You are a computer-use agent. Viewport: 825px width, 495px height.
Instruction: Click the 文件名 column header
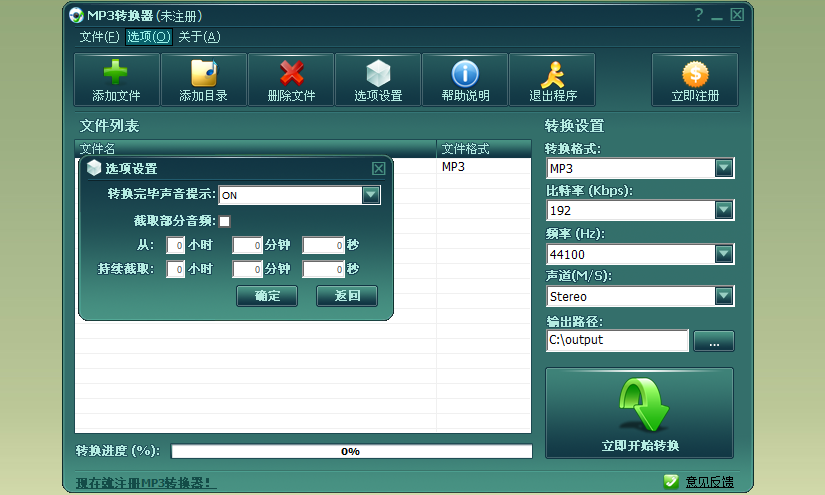(256, 149)
